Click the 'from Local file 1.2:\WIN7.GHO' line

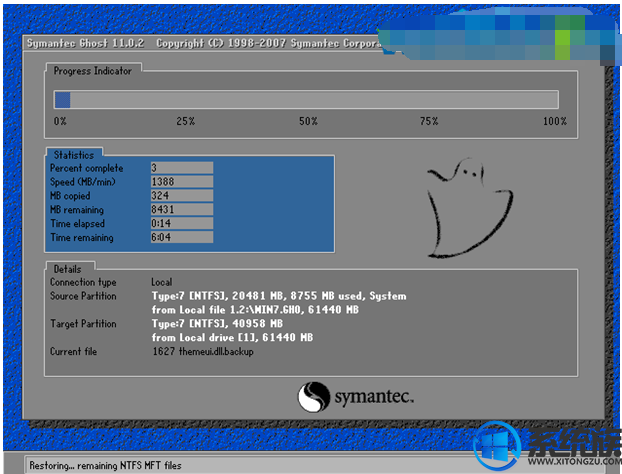(x=255, y=309)
